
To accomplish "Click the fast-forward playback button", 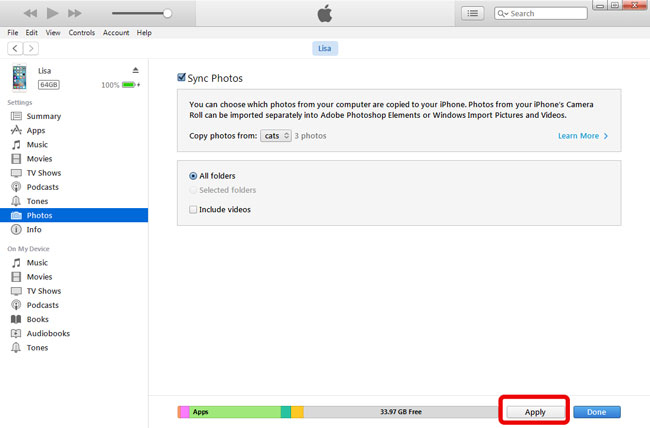I will pos(75,13).
